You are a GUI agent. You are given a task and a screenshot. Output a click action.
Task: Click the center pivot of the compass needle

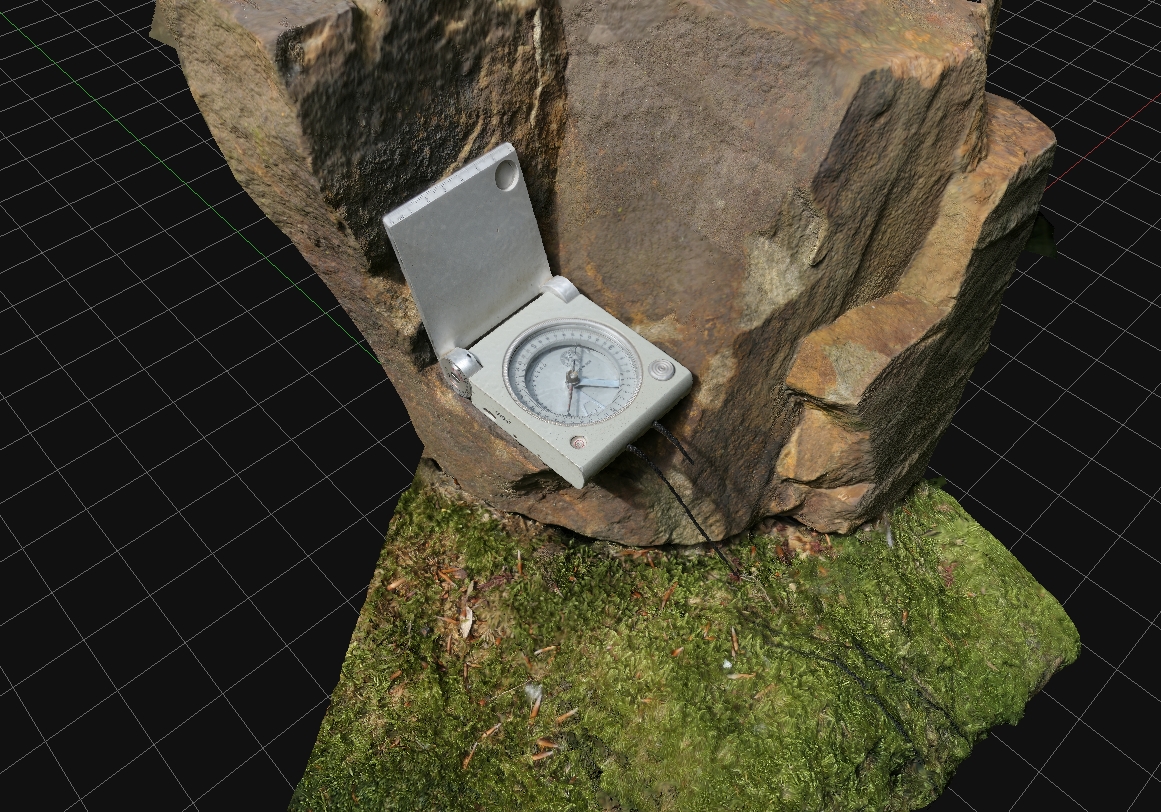573,375
